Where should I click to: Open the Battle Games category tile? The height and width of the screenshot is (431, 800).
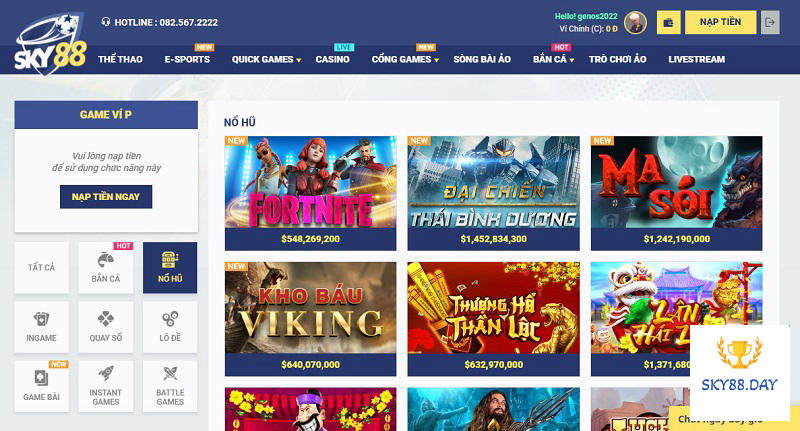coord(169,387)
